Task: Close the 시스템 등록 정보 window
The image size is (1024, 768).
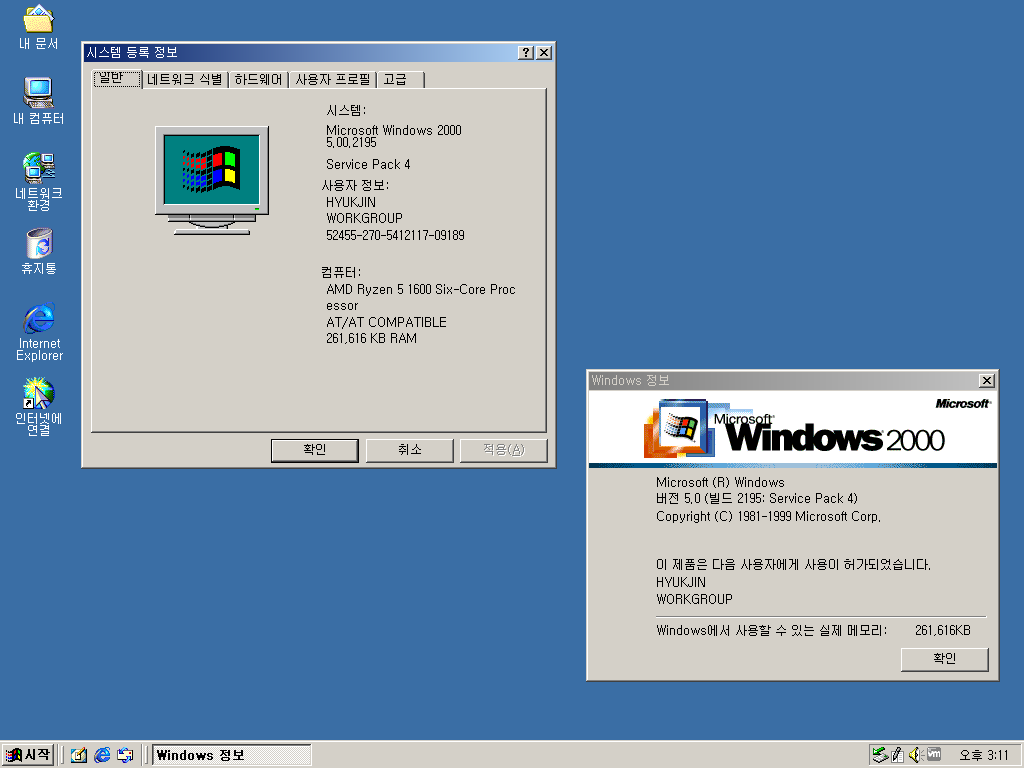Action: pyautogui.click(x=544, y=53)
